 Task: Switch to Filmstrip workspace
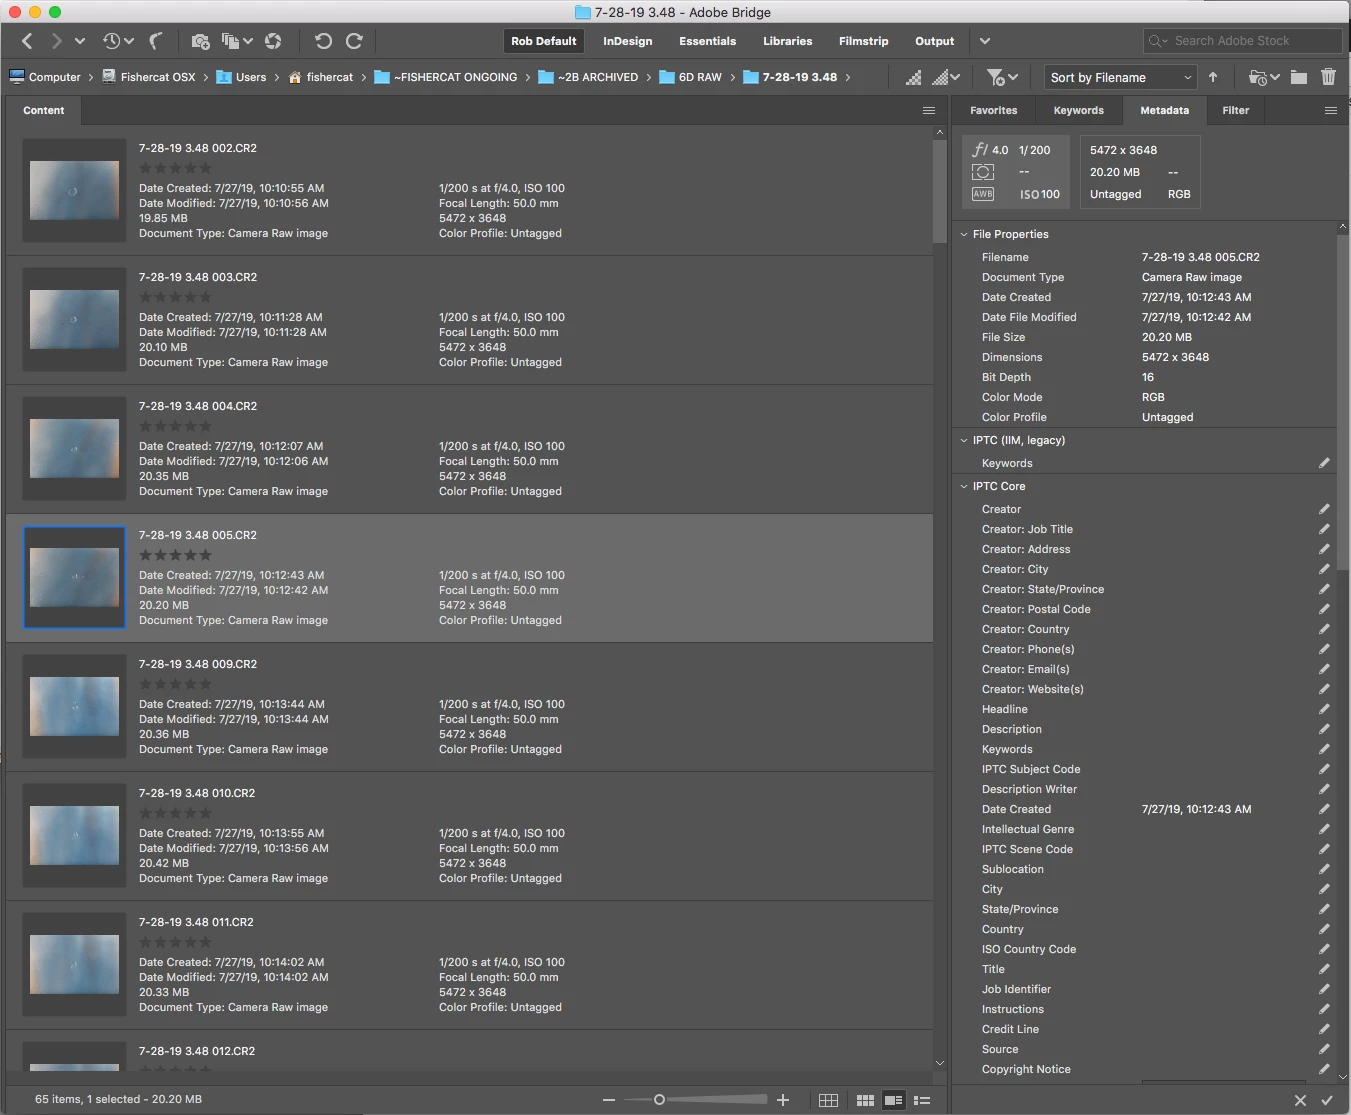click(x=863, y=41)
